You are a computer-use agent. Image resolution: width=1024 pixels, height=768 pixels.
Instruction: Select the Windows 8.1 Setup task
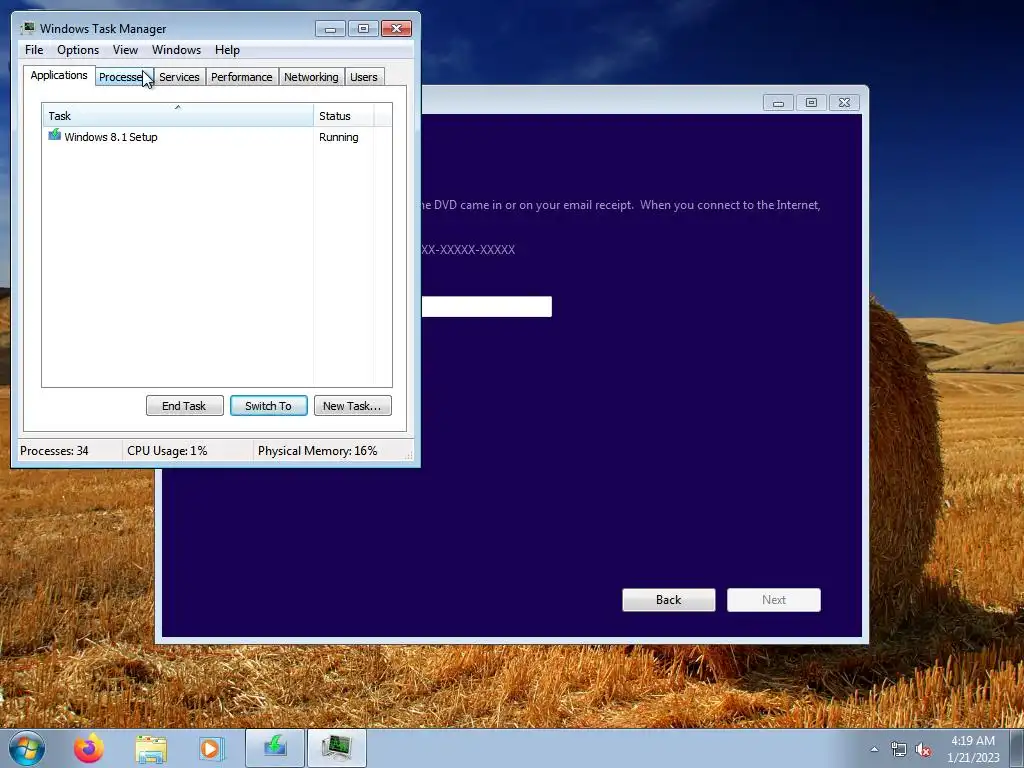(110, 137)
